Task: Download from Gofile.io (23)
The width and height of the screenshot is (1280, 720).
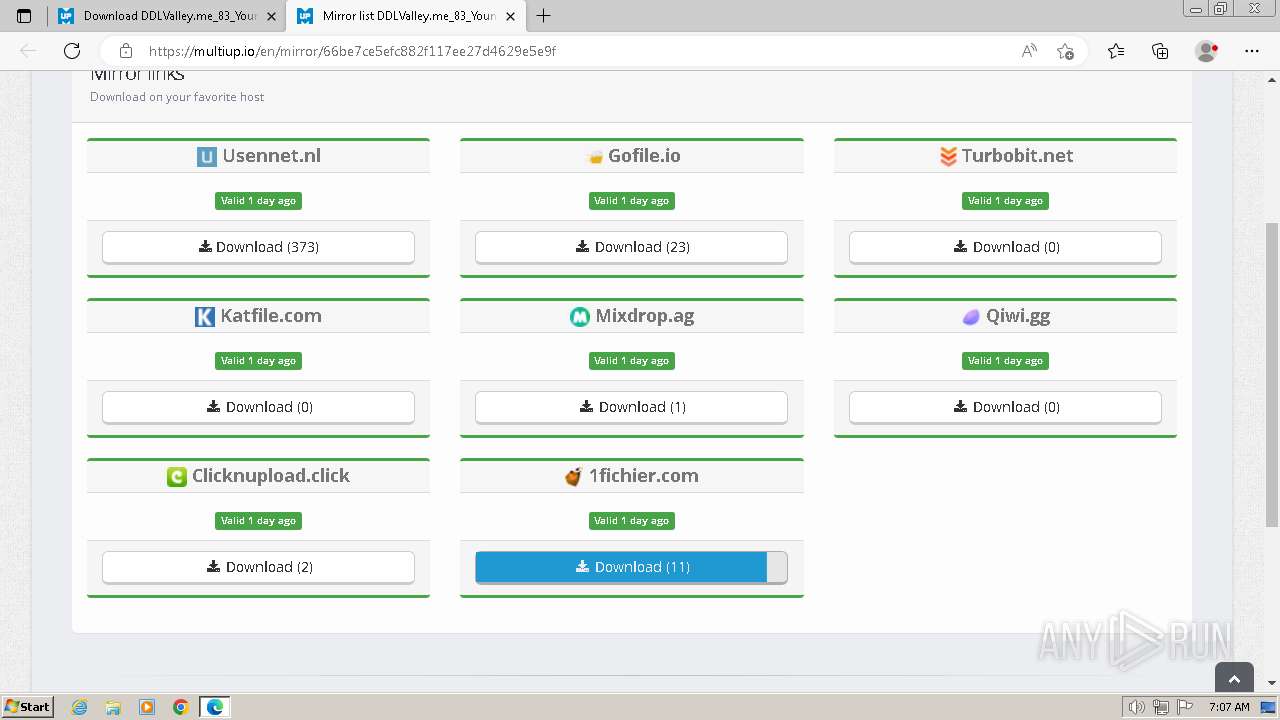Action: tap(631, 247)
